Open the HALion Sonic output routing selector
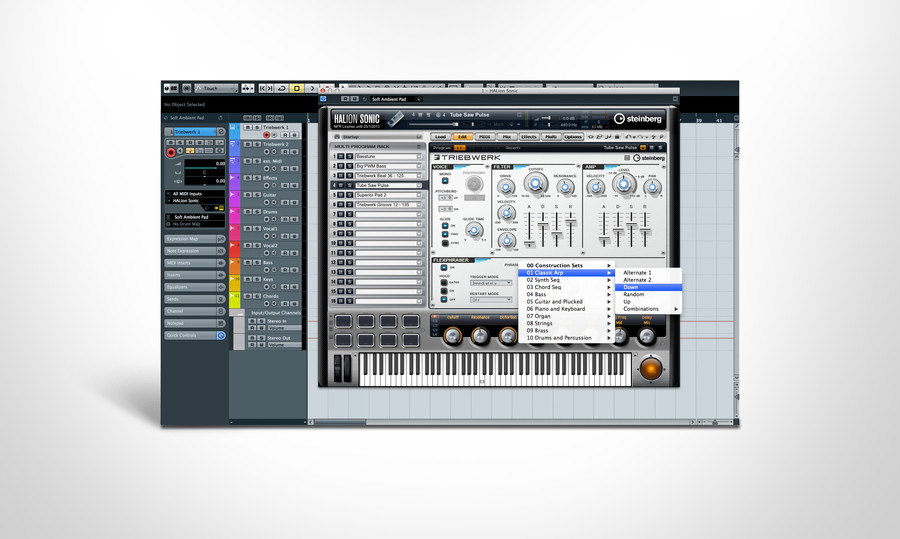Image resolution: width=900 pixels, height=539 pixels. (195, 201)
